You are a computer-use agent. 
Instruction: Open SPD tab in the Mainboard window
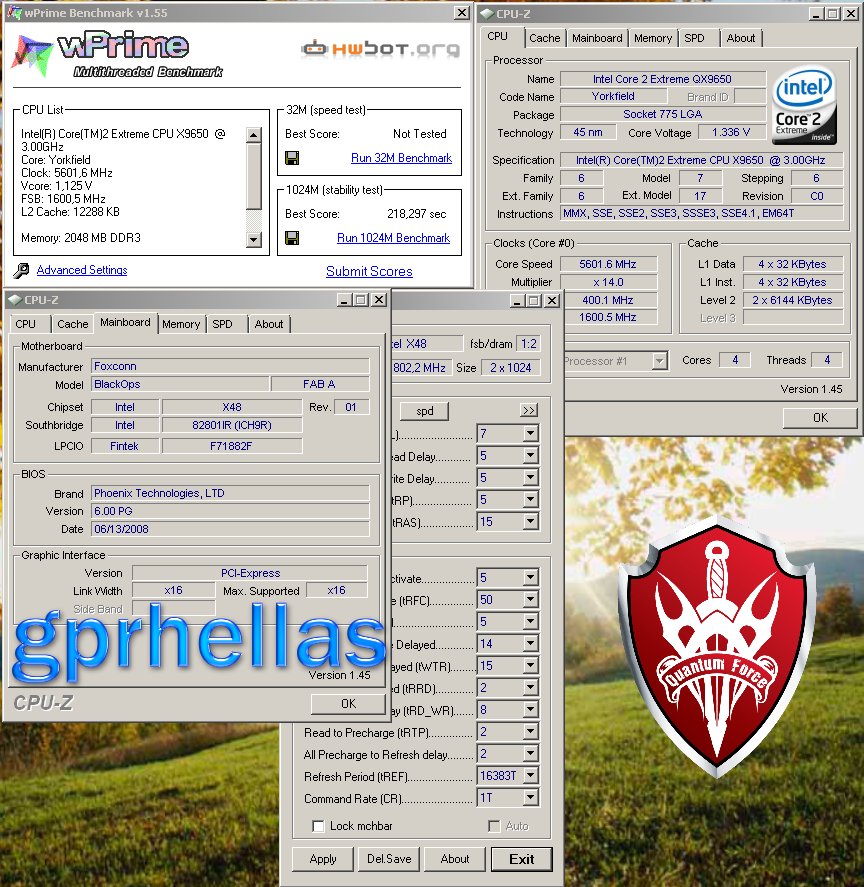tap(222, 324)
